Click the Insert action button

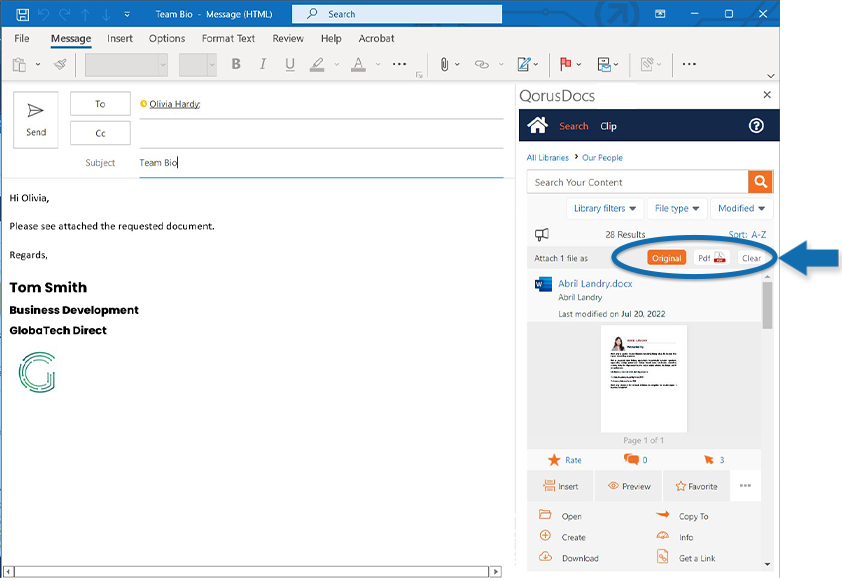coord(560,486)
